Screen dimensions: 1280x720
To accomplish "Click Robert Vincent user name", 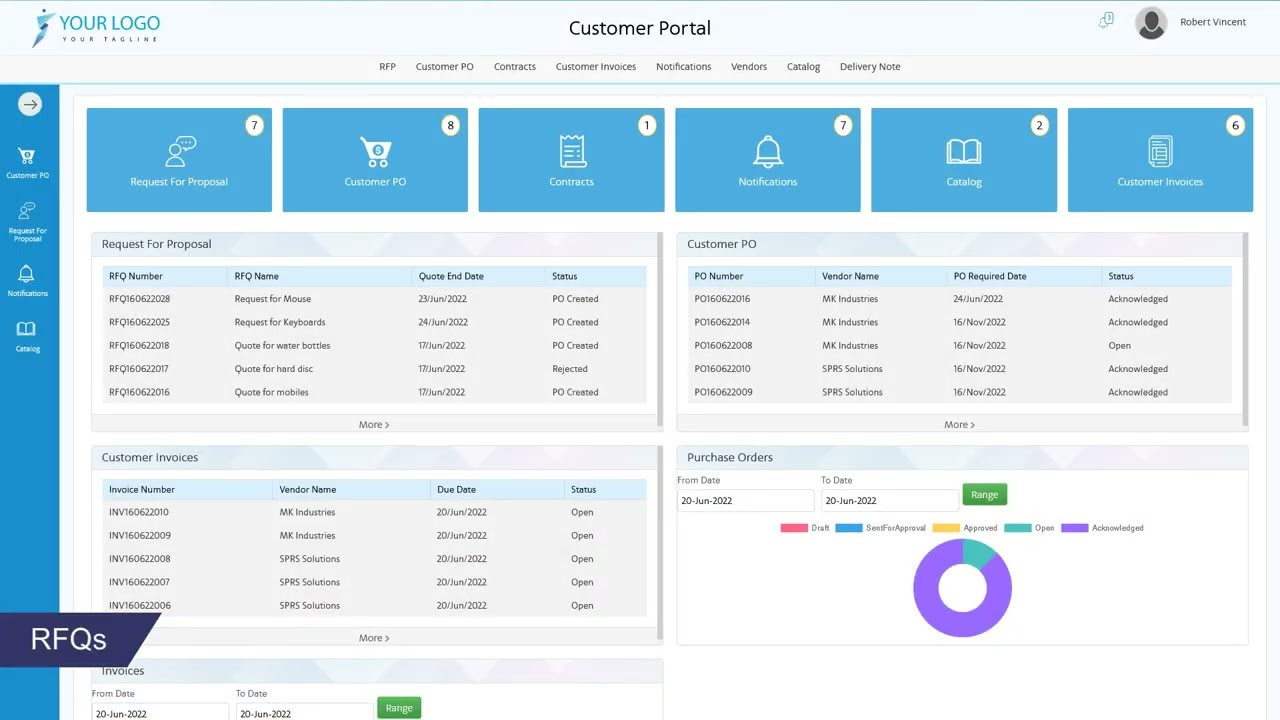I will pyautogui.click(x=1213, y=22).
